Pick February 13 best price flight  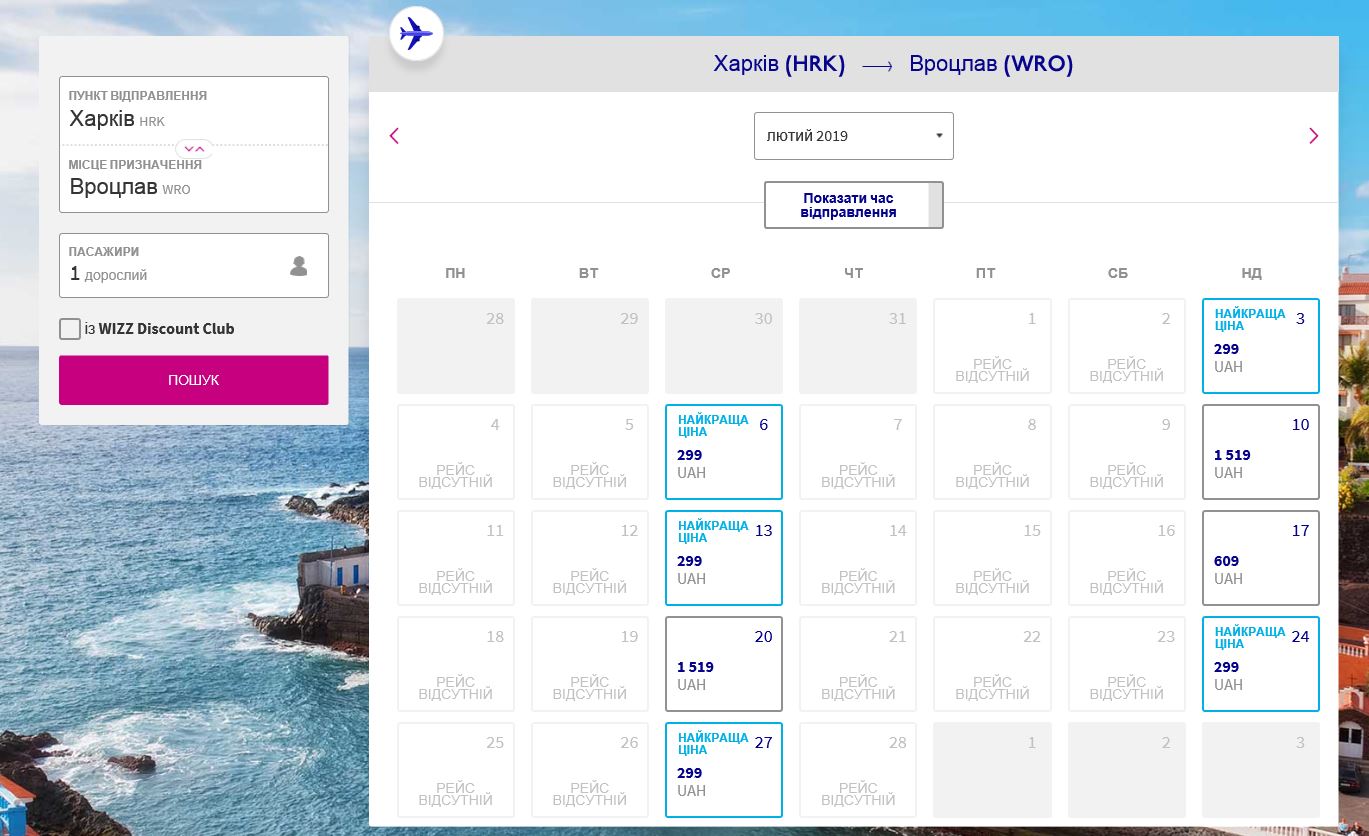point(723,558)
